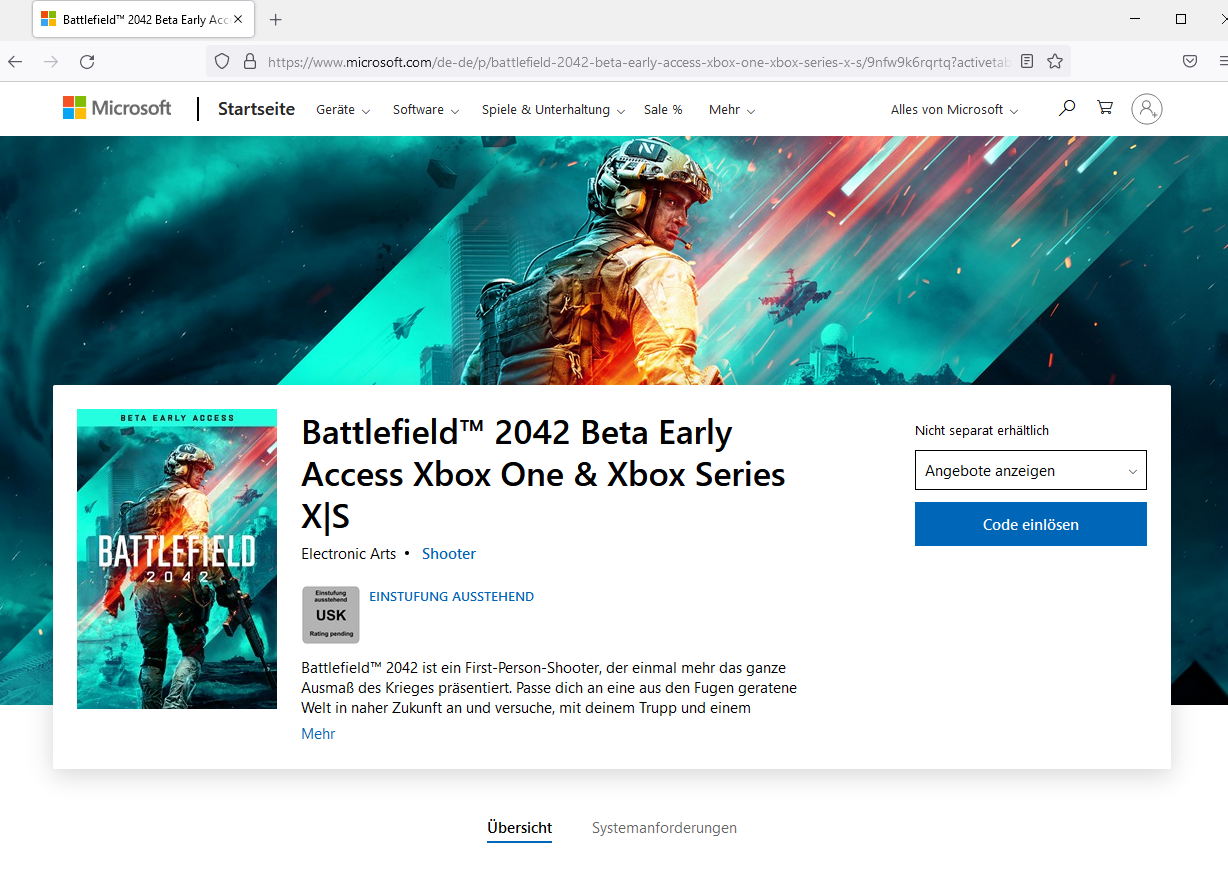
Task: Expand Alles von Microsoft menu
Action: click(x=954, y=110)
